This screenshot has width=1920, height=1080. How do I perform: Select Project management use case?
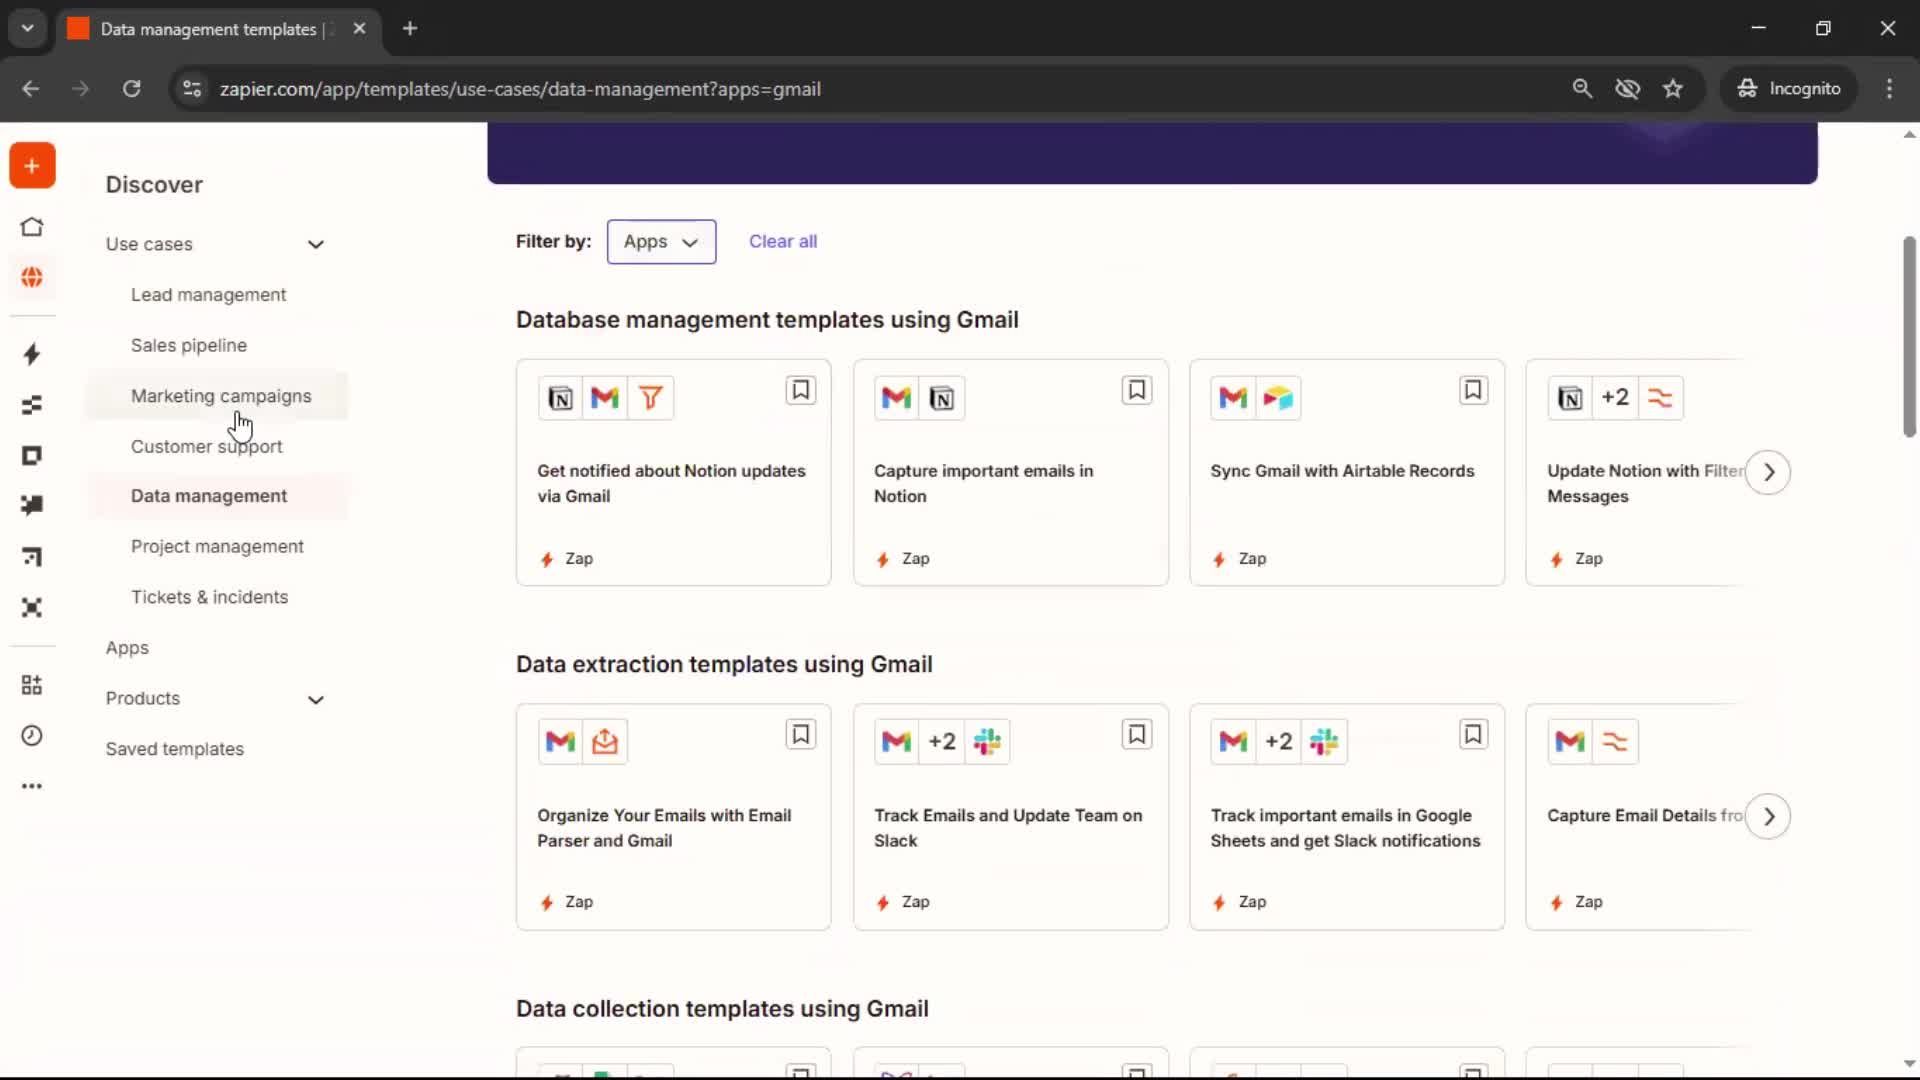(217, 547)
